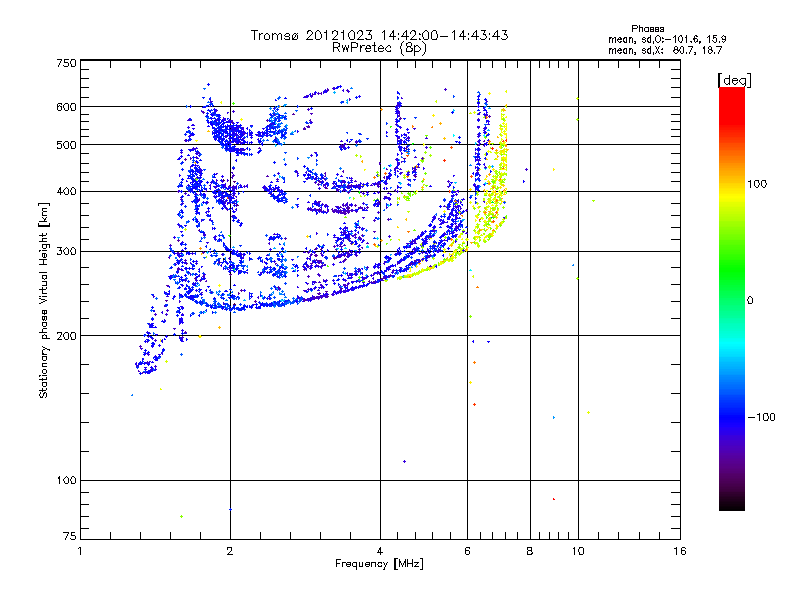Click the '16' x-axis tick label
The height and width of the screenshot is (600, 800).
pos(680,551)
